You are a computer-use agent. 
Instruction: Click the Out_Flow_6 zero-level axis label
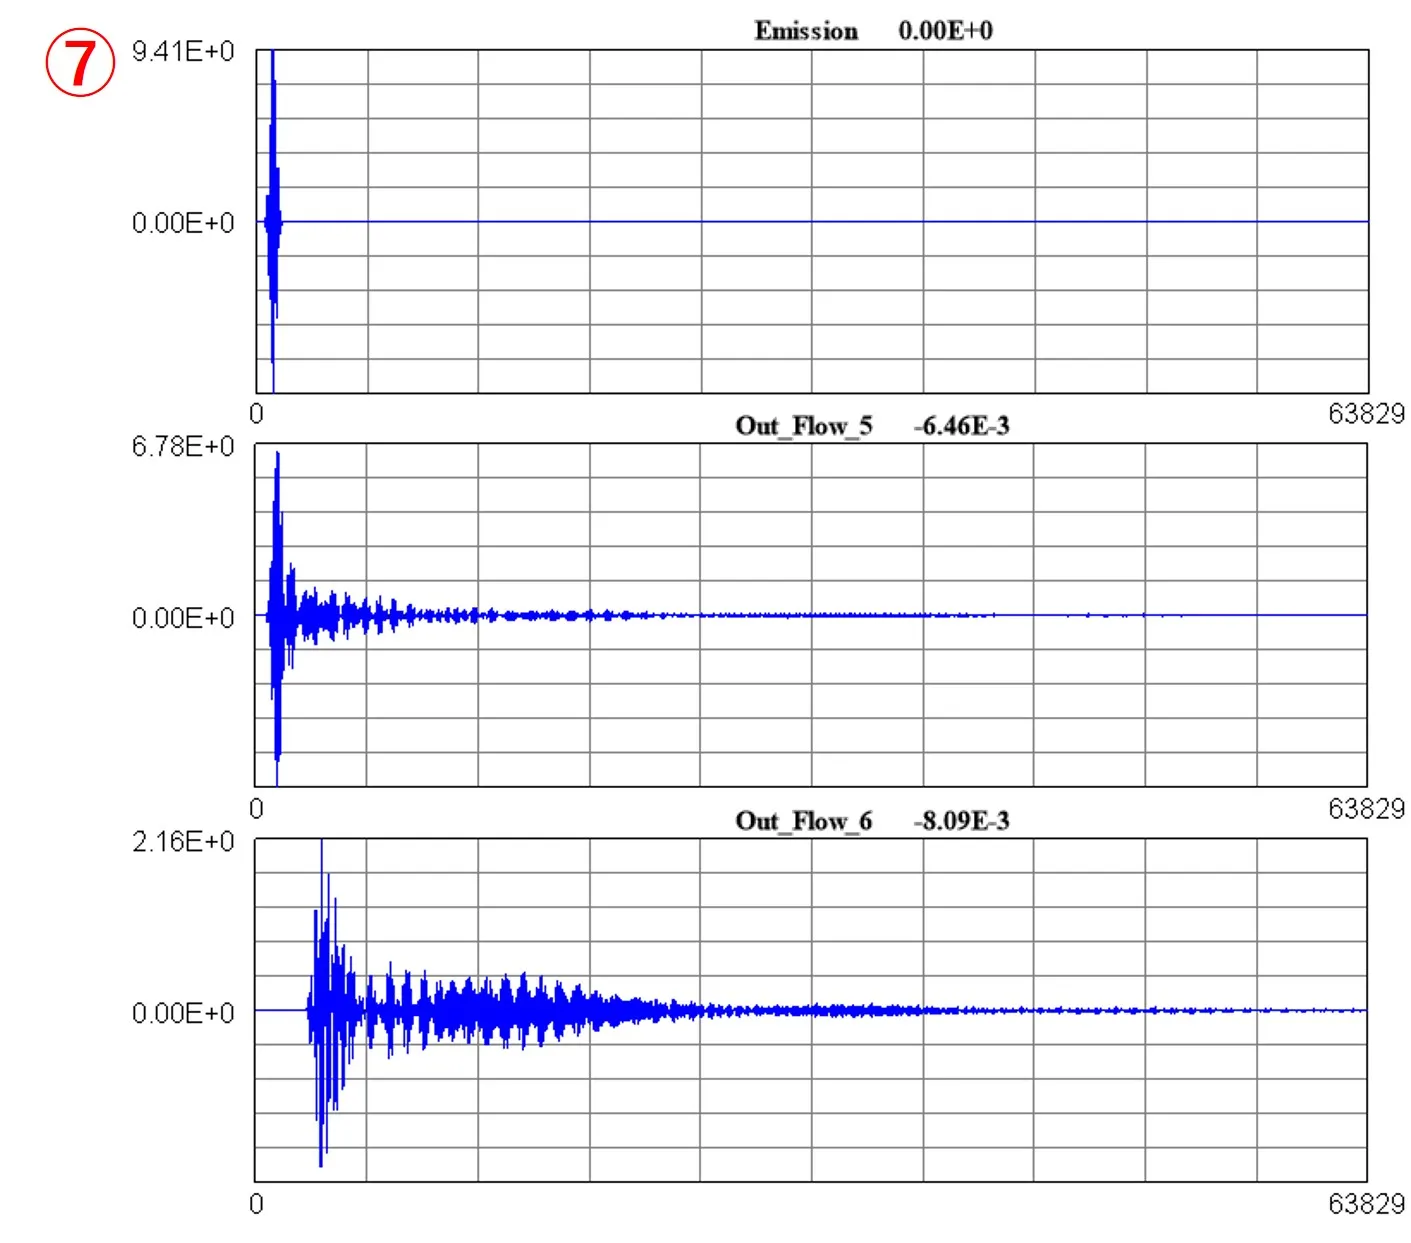click(x=183, y=1013)
